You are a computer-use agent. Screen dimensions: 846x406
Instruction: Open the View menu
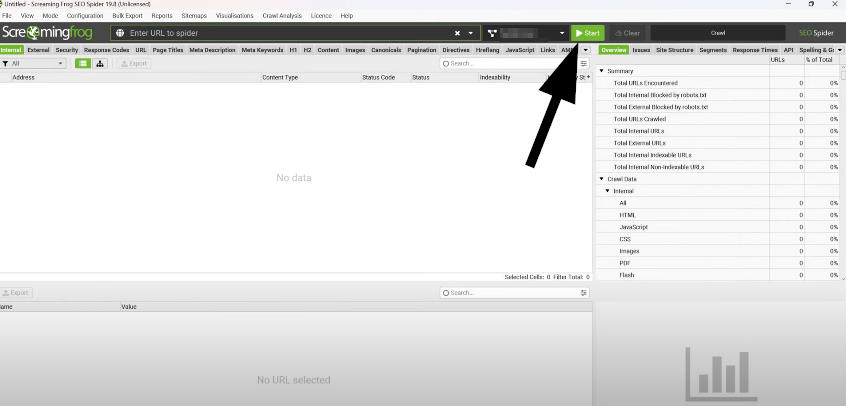tap(27, 16)
